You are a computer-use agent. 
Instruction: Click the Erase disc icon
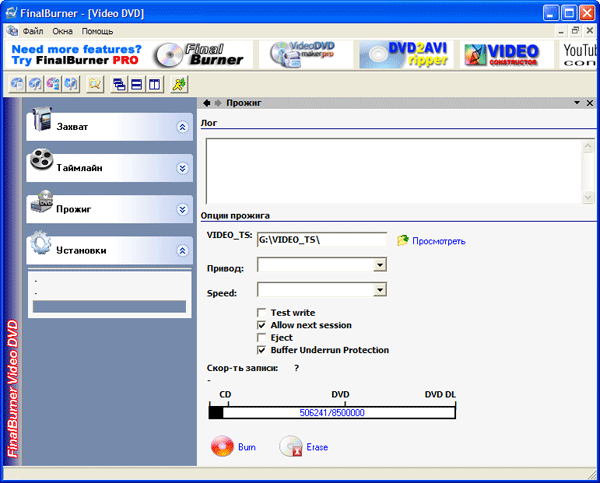click(291, 446)
